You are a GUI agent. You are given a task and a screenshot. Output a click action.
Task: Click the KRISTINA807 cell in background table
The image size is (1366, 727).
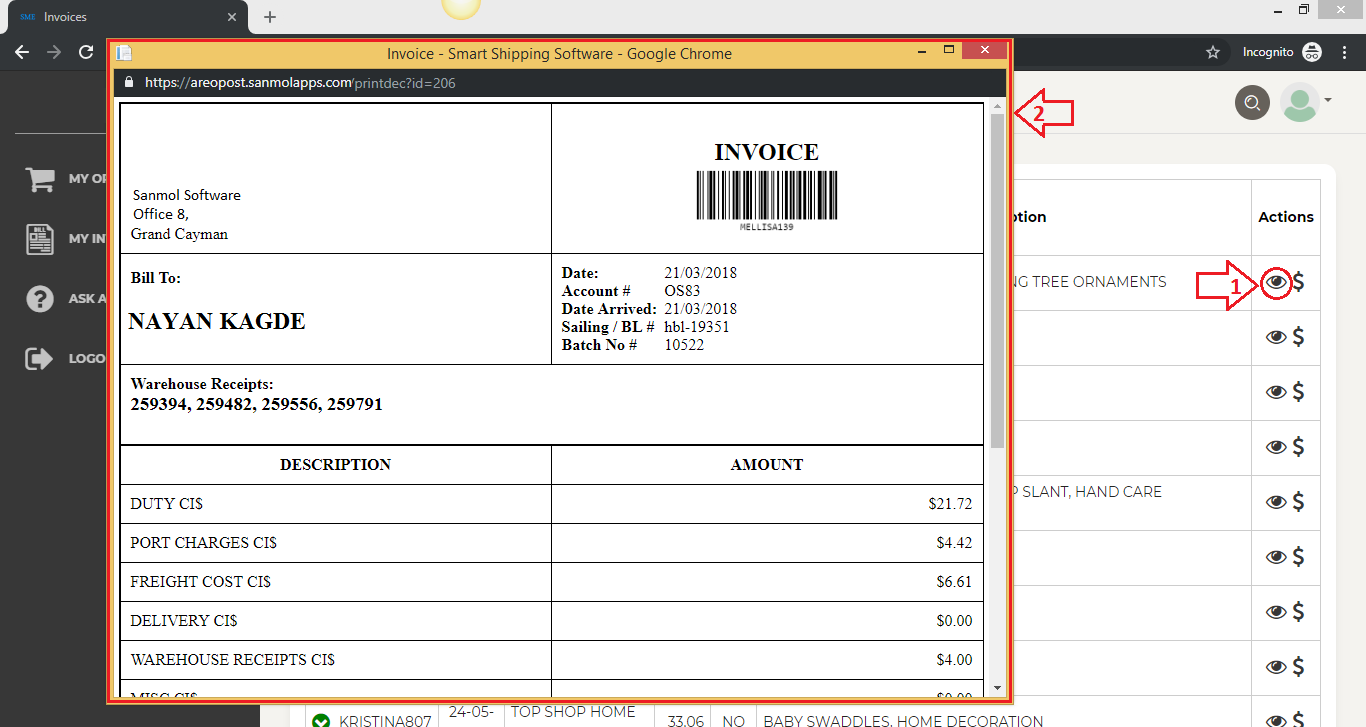pyautogui.click(x=385, y=720)
